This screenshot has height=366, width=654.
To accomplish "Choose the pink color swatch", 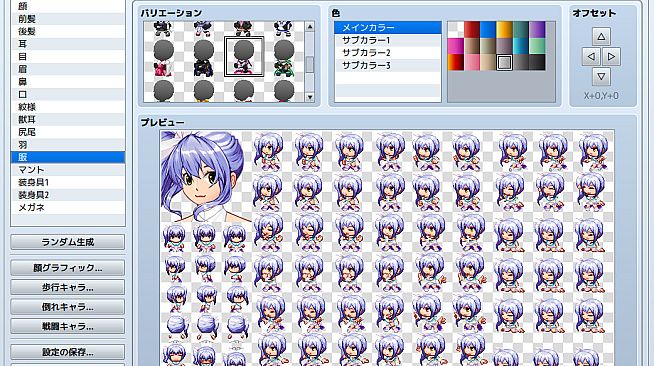I will [x=472, y=62].
